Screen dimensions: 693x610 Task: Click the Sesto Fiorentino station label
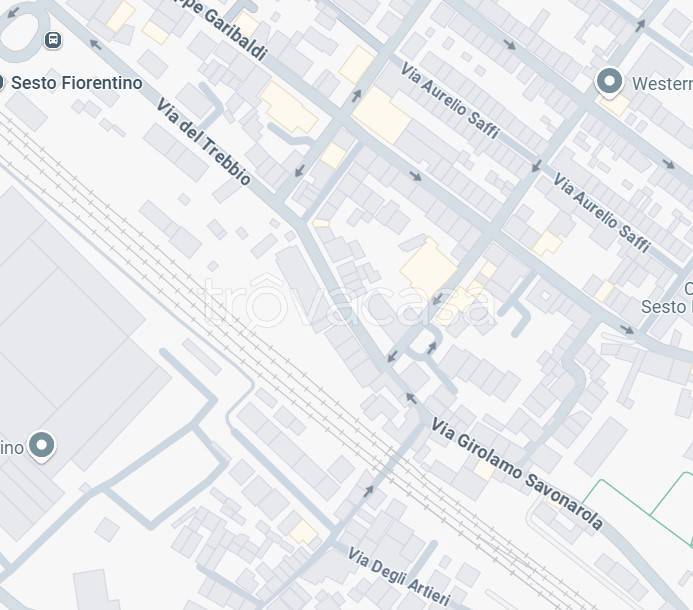point(77,83)
